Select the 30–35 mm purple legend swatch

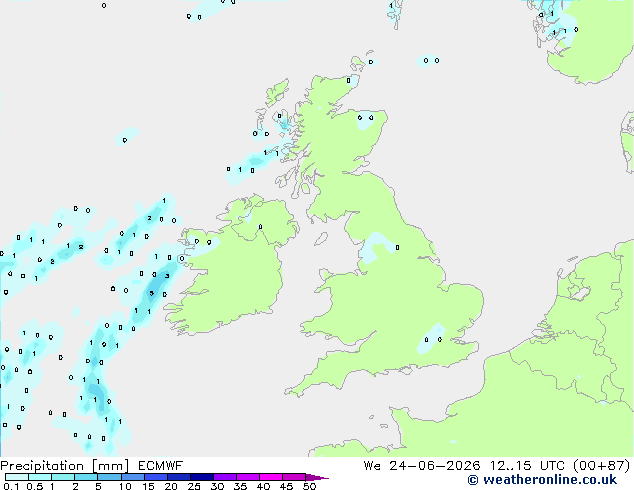pos(225,477)
